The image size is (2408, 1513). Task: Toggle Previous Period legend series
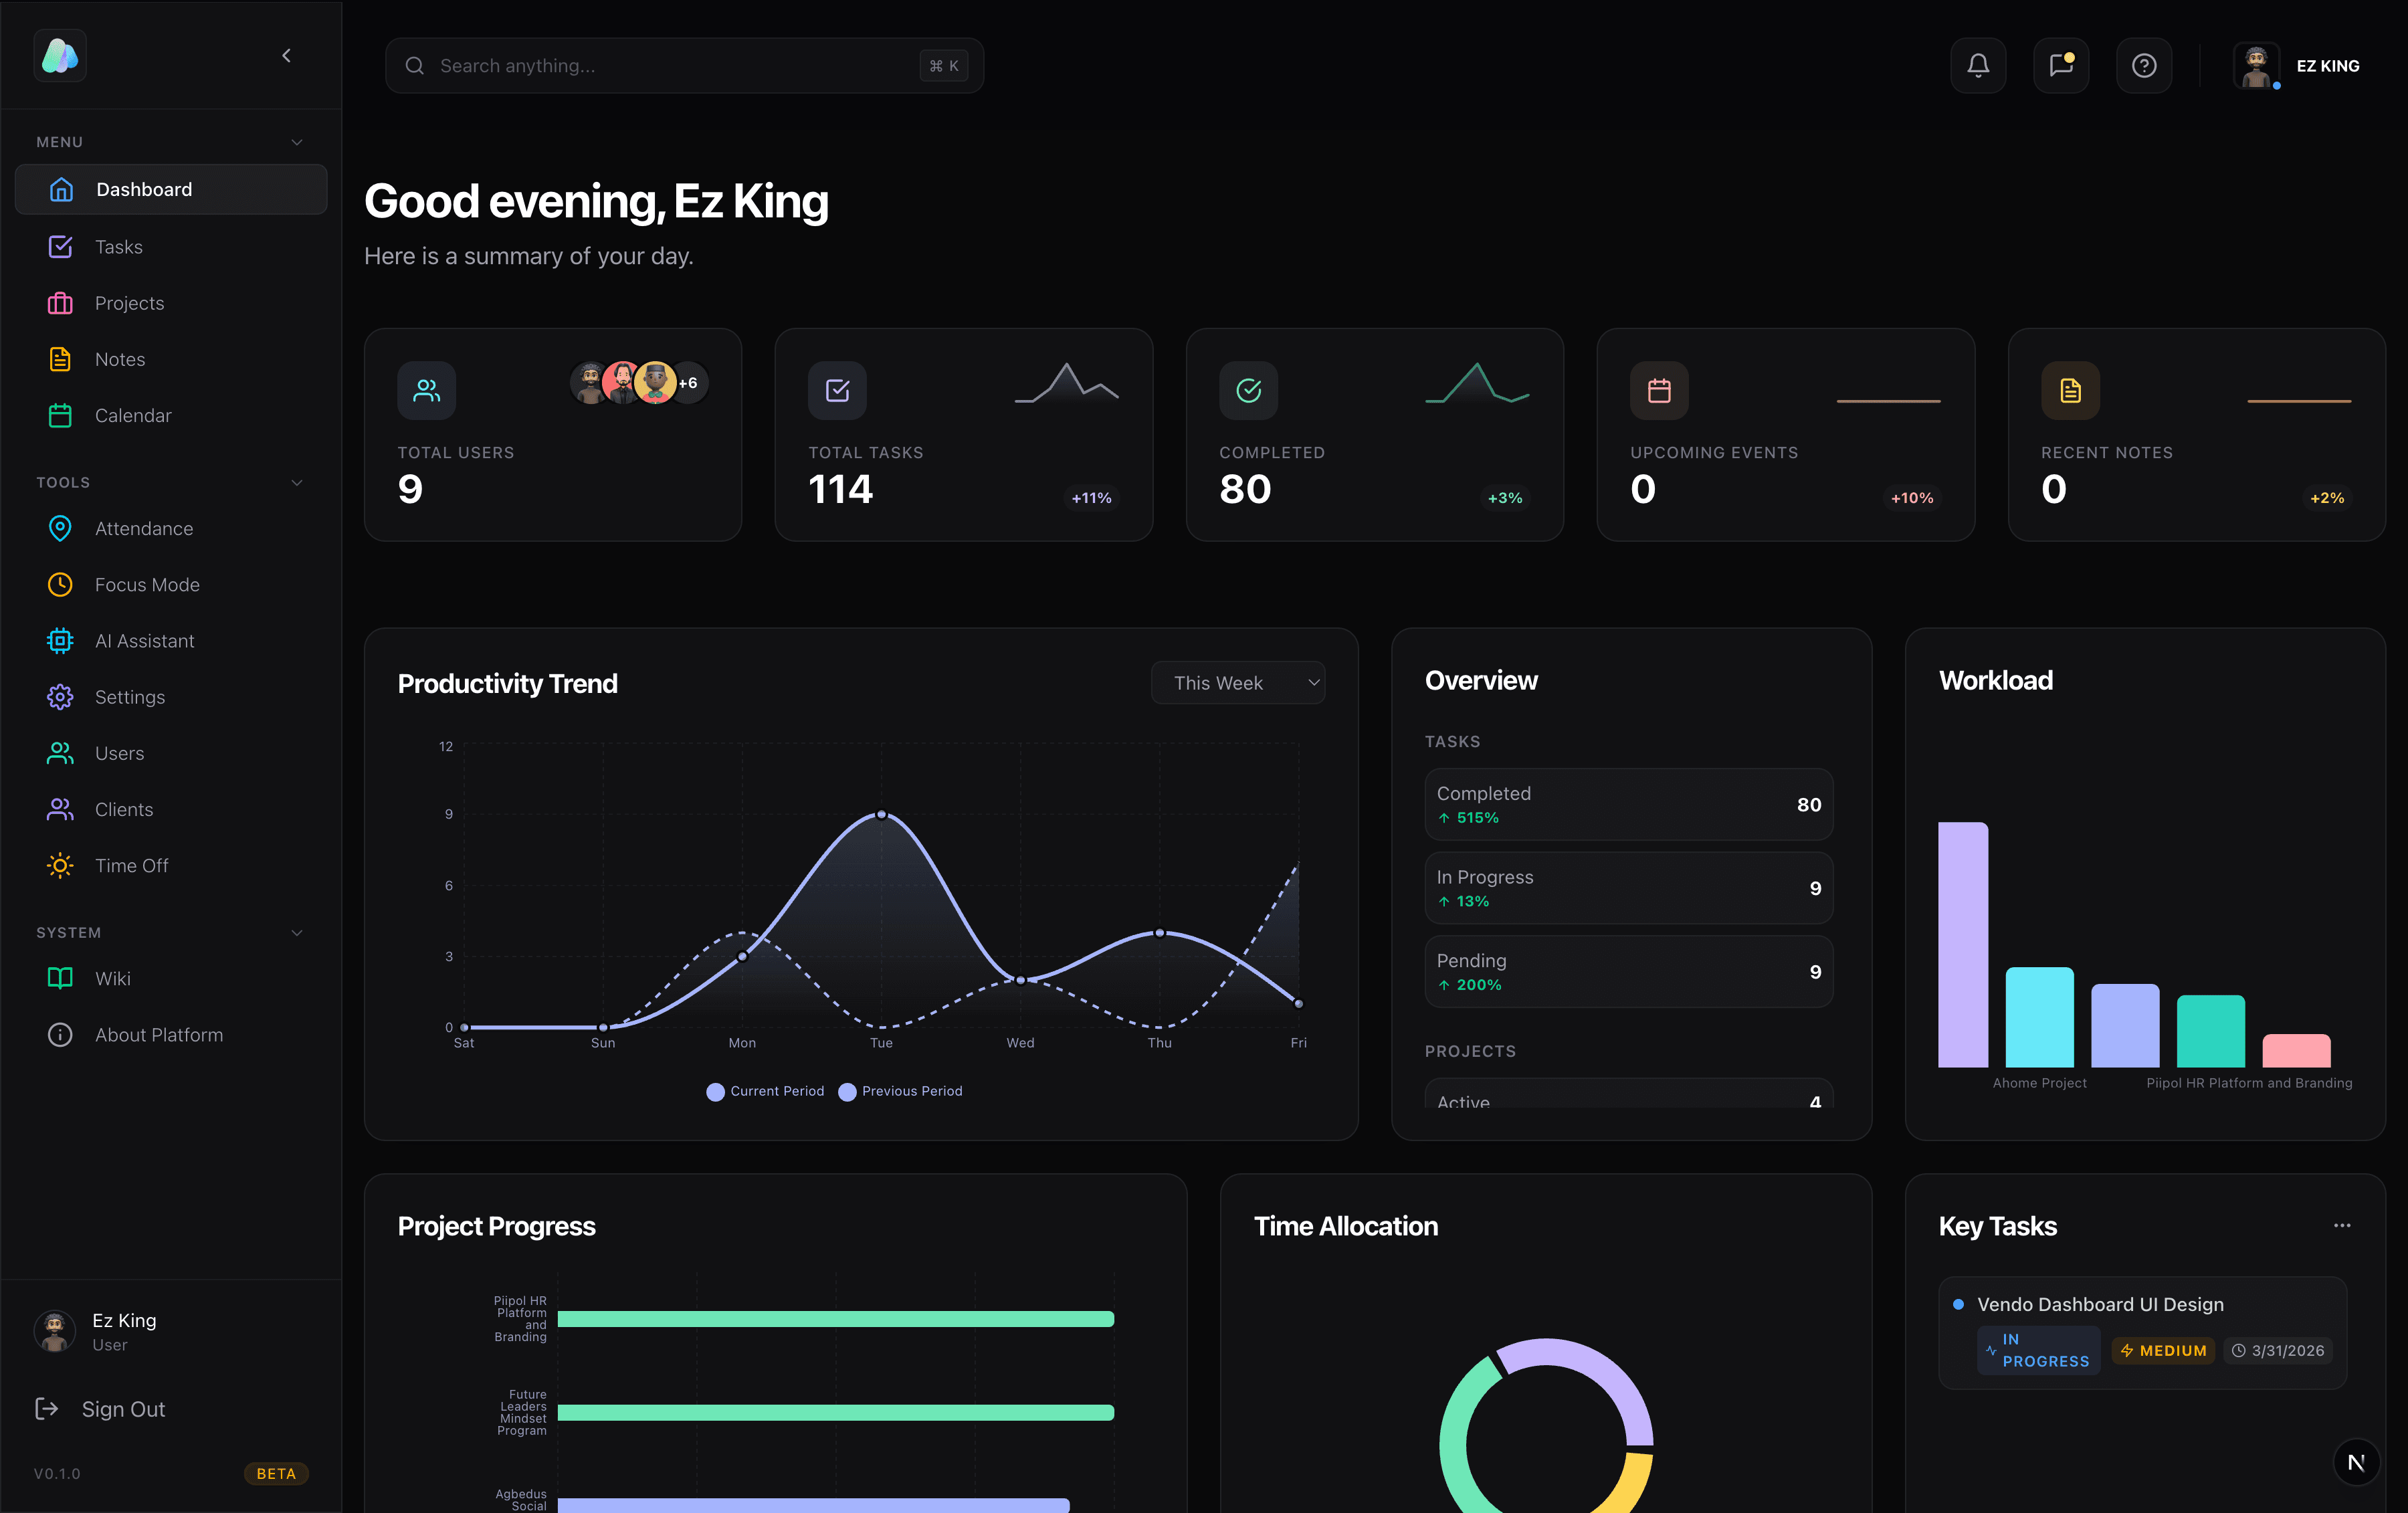[900, 1091]
